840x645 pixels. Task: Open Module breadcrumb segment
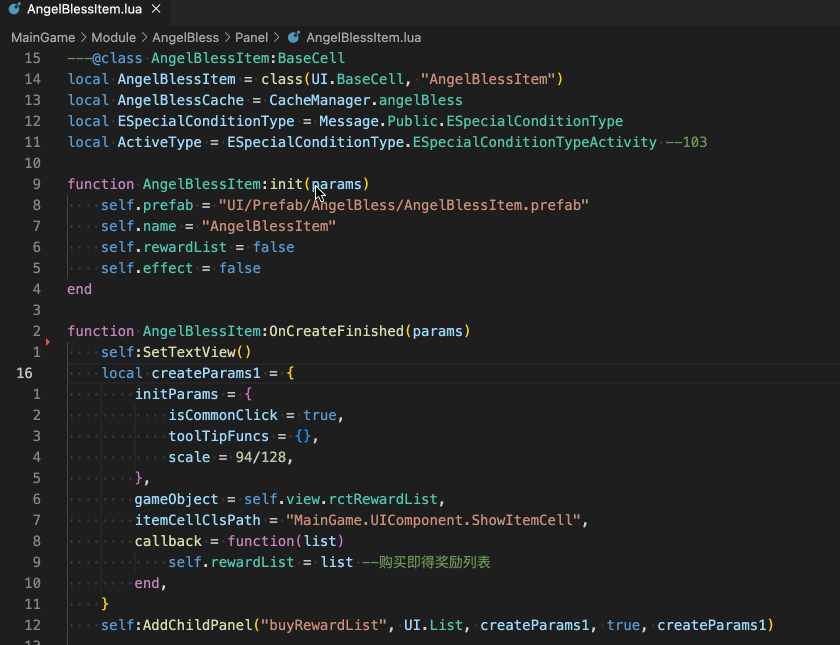(x=114, y=38)
